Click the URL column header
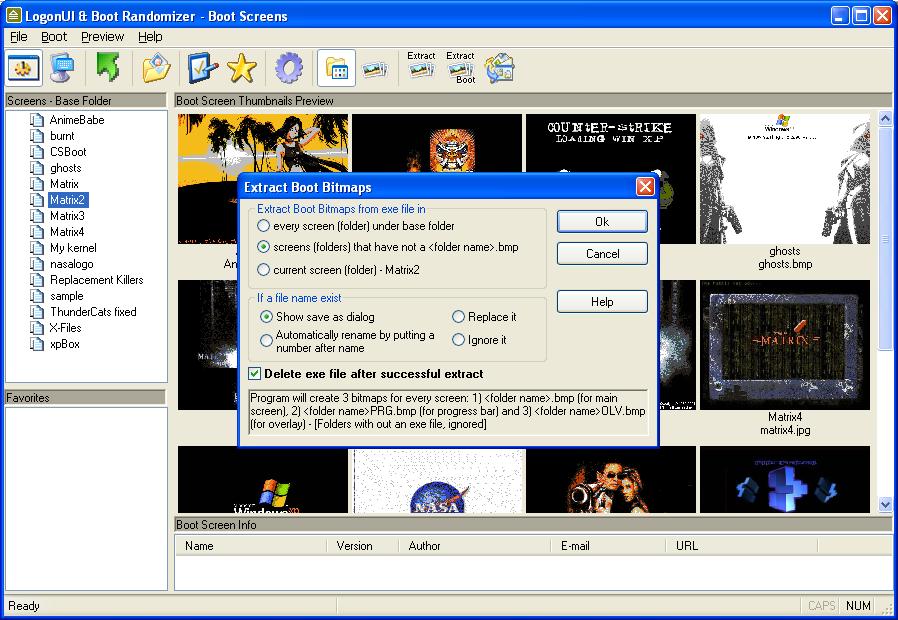Image resolution: width=898 pixels, height=620 pixels. [742, 546]
